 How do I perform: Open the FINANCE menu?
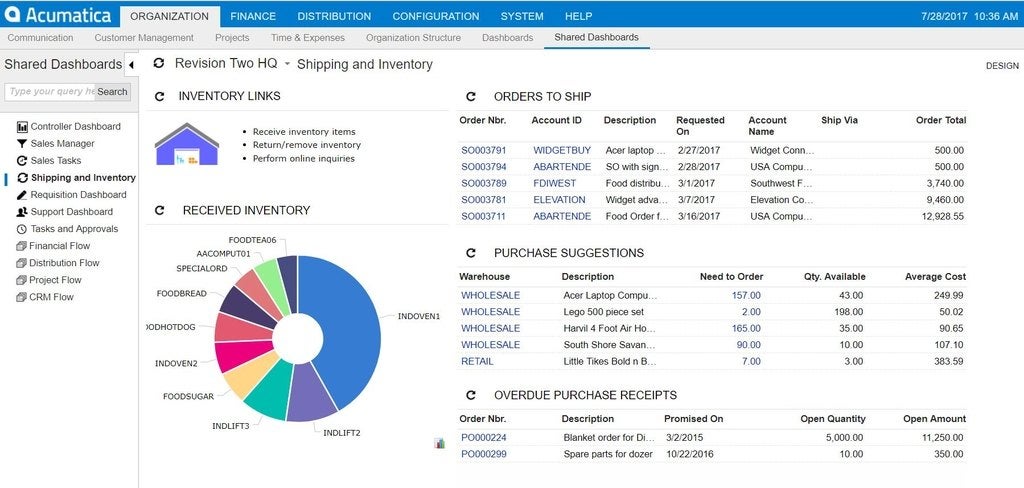pyautogui.click(x=253, y=16)
